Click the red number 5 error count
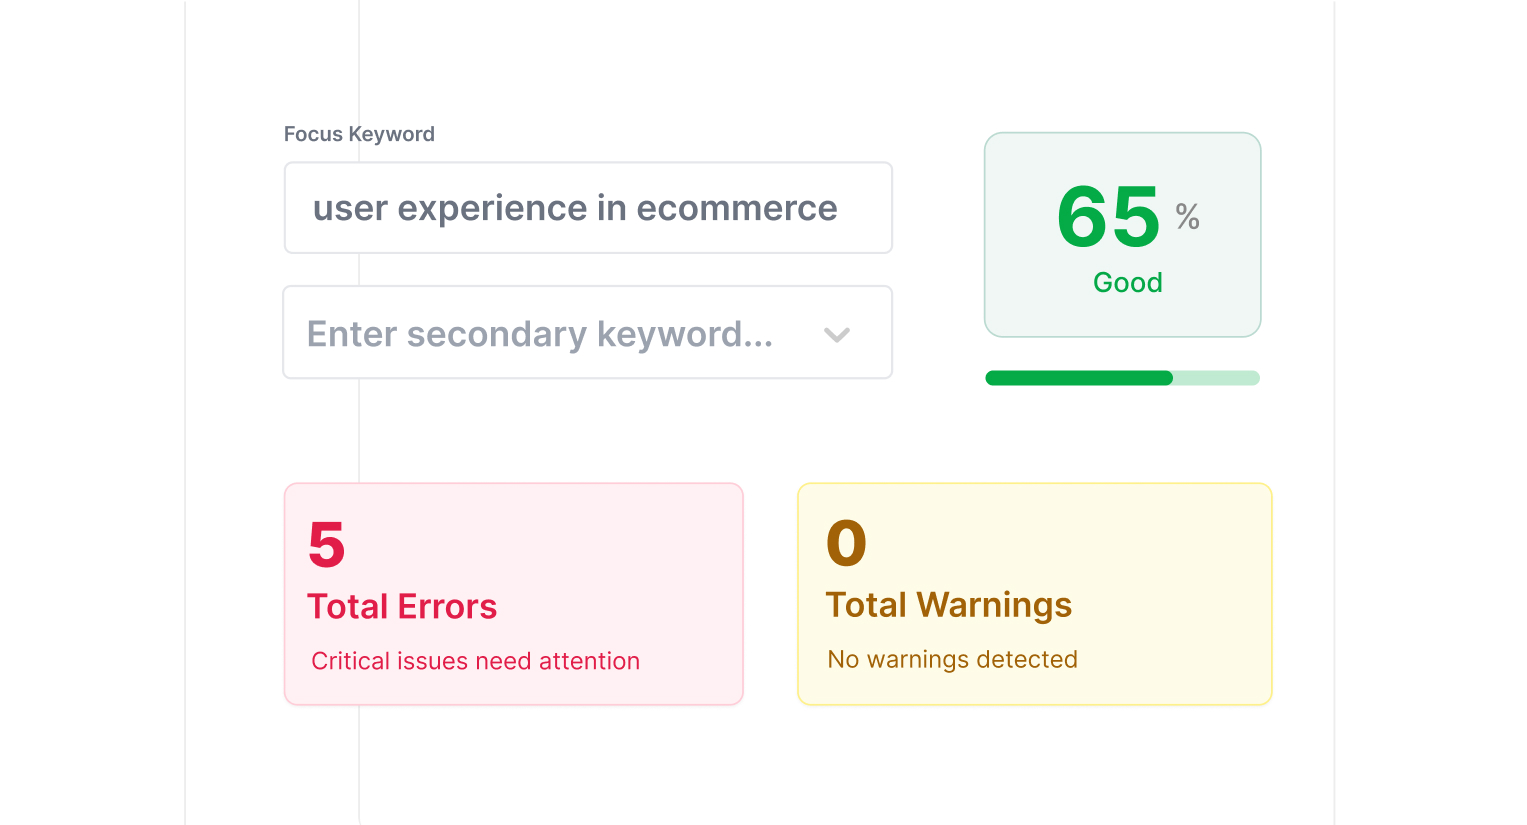The width and height of the screenshot is (1527, 825). click(x=327, y=545)
